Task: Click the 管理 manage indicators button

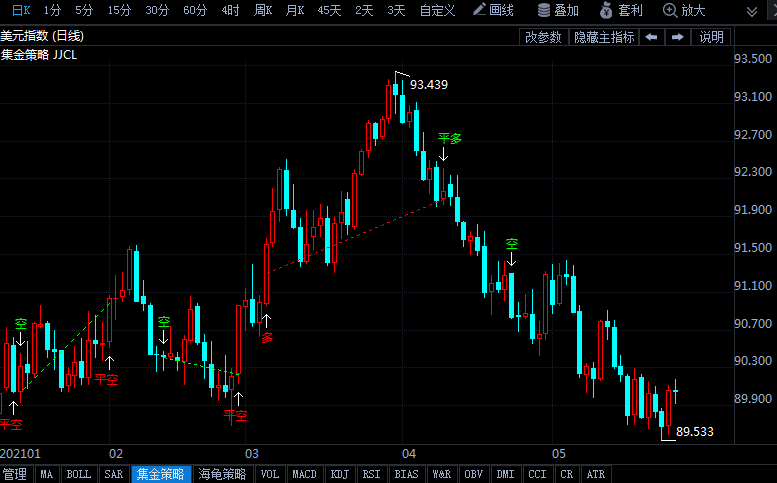Action: (x=15, y=474)
